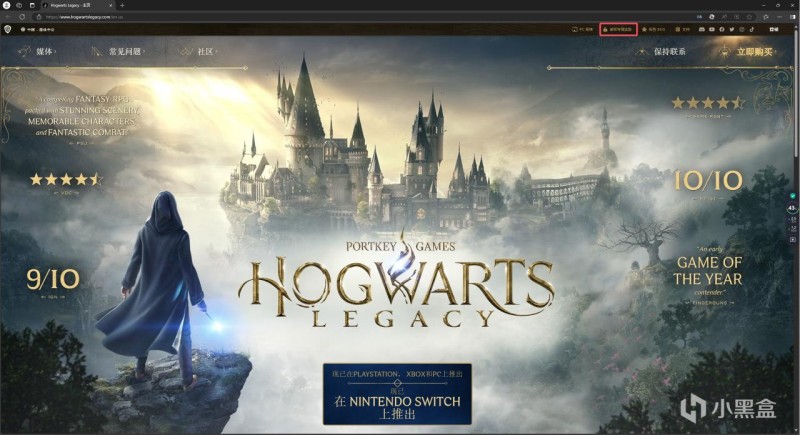Screen dimensions: 800x435
Task: Open the 常见问题 menu
Action: pyautogui.click(x=118, y=52)
